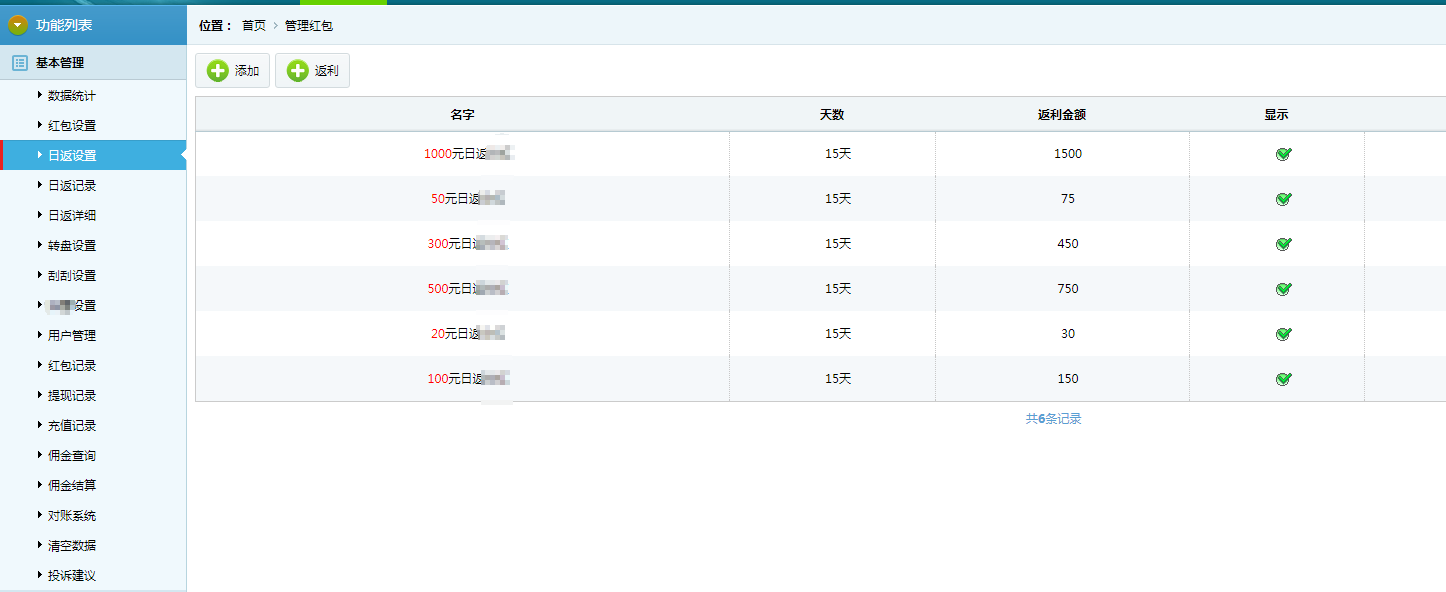Screen dimensions: 1446x592
Task: Click the 1500 rebate amount cell
Action: tap(1068, 154)
